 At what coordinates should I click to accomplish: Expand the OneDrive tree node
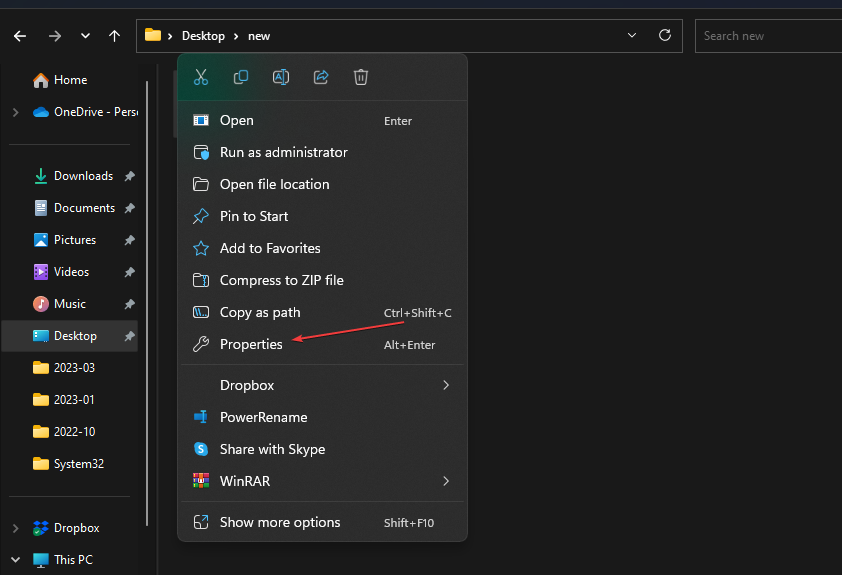16,112
